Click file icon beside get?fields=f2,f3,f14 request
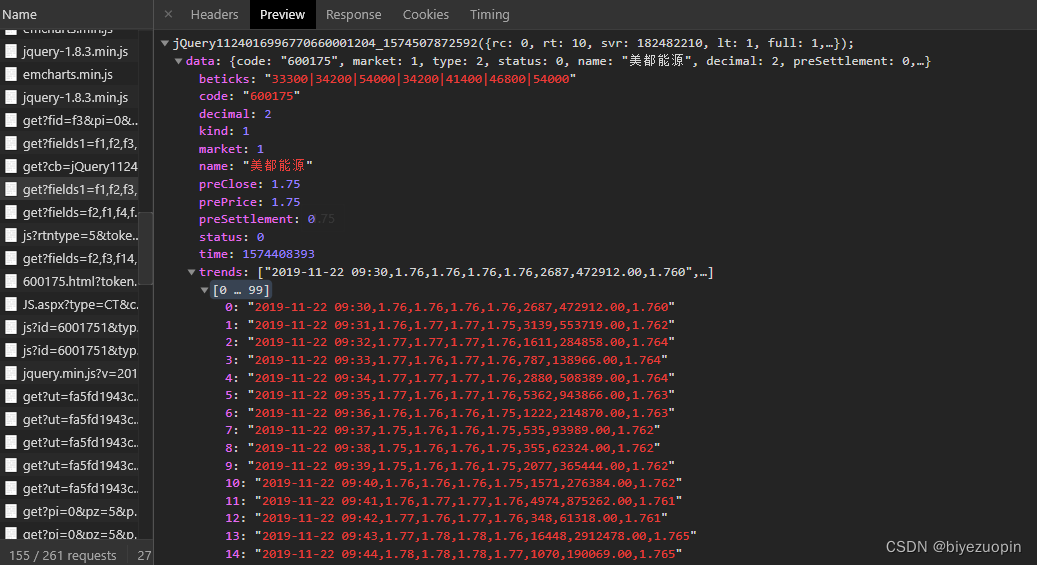This screenshot has width=1037, height=565. [11, 258]
